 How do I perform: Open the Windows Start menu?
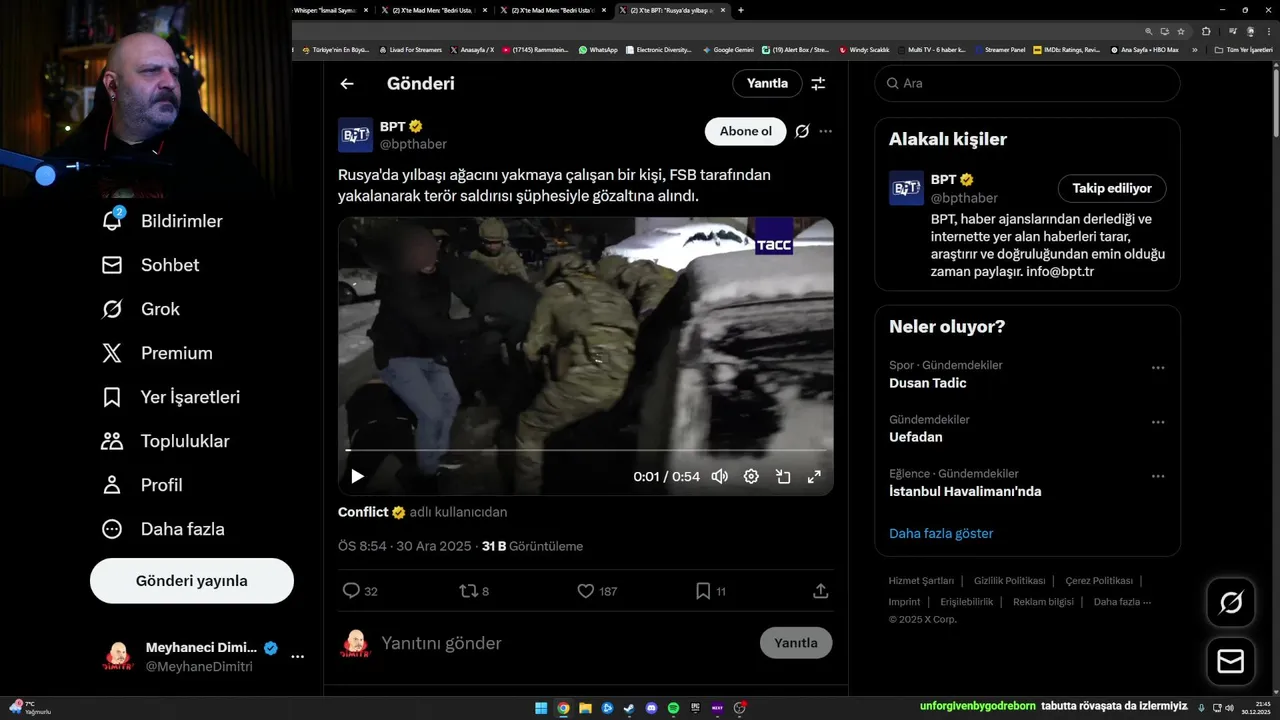[541, 708]
